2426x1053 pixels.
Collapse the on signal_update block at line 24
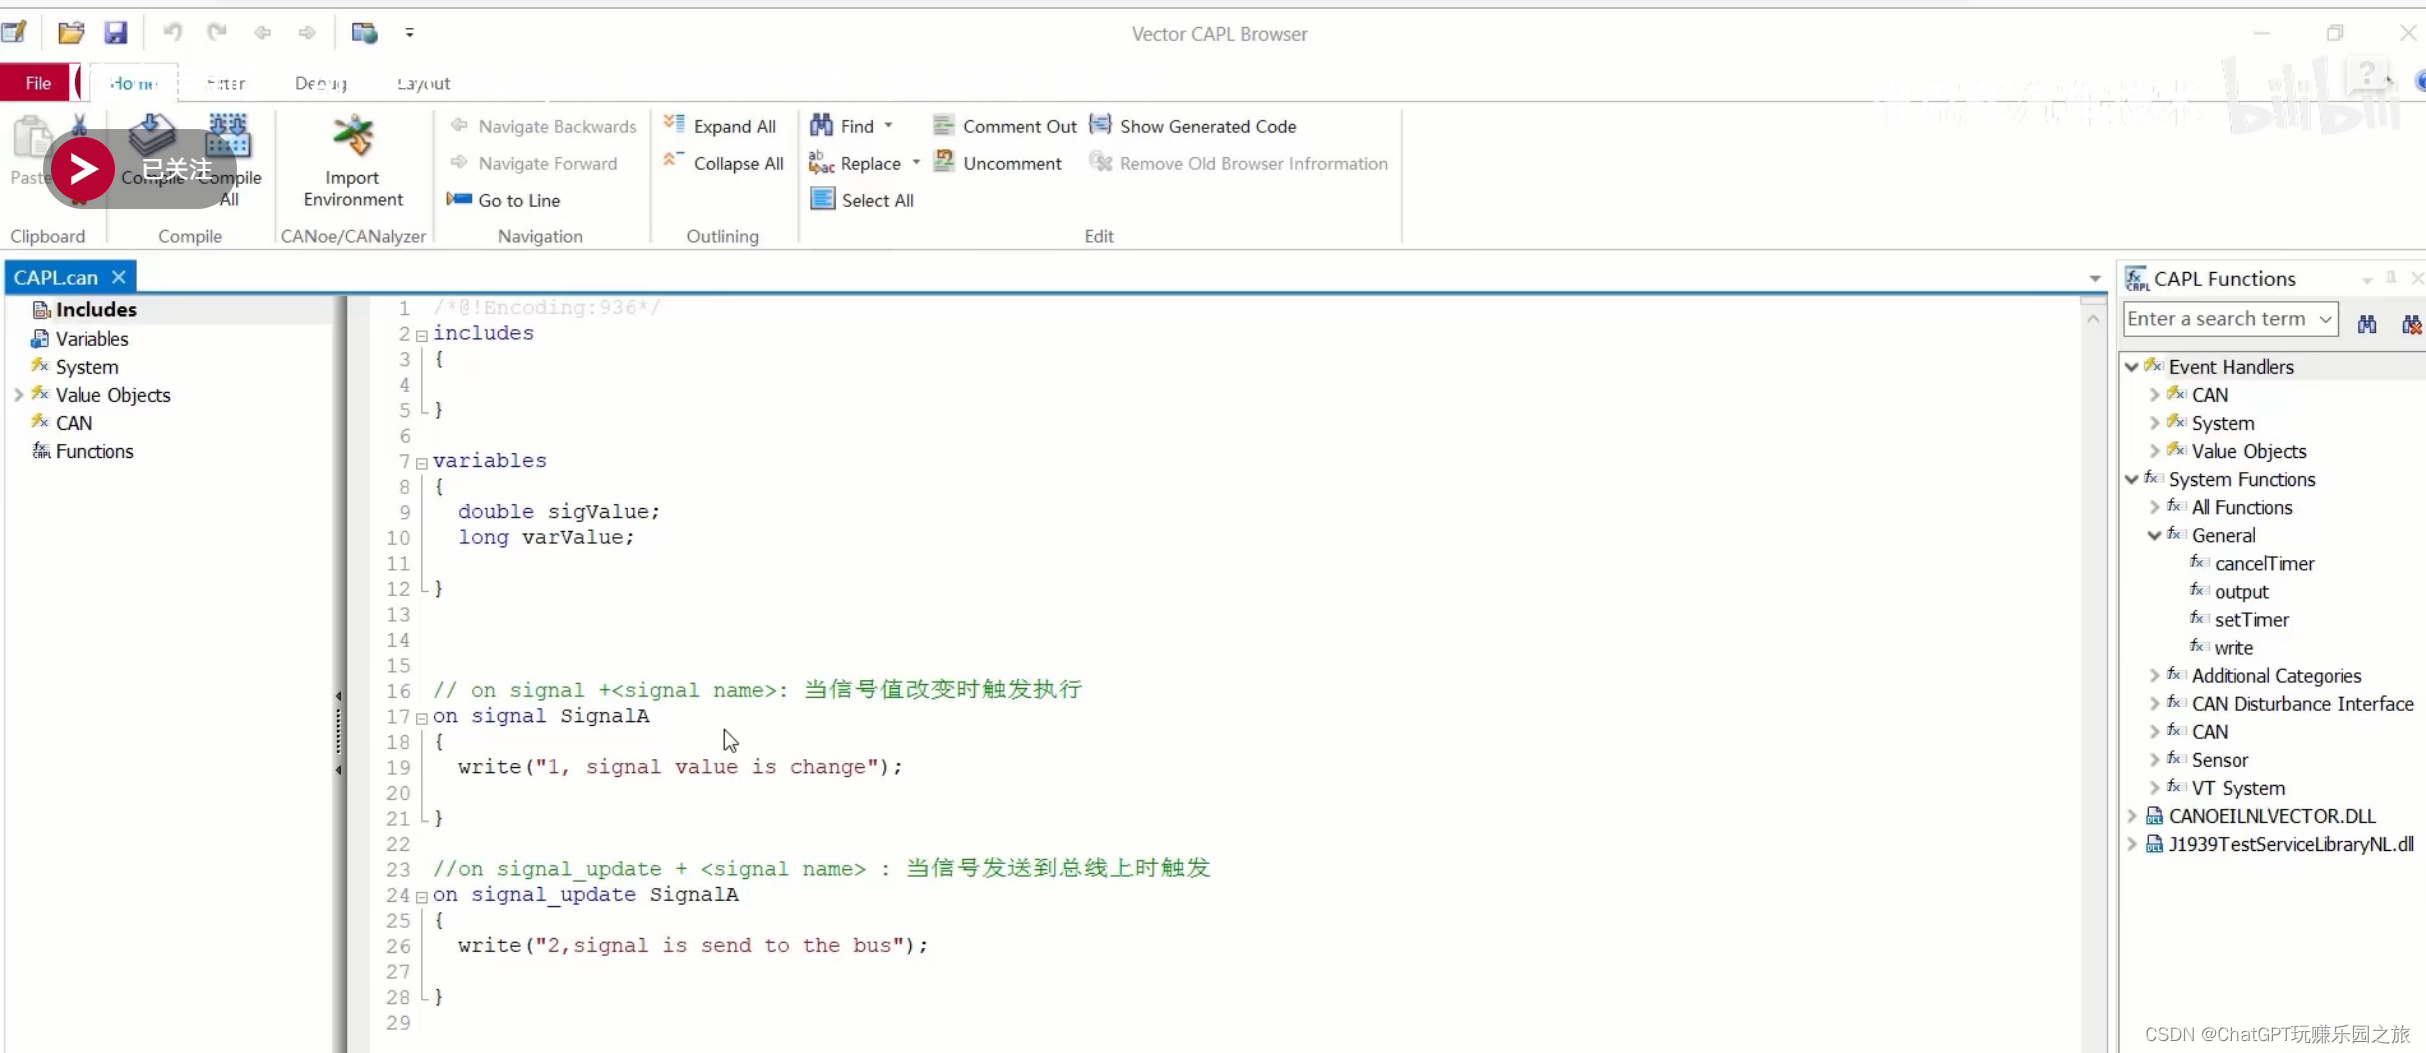click(422, 897)
